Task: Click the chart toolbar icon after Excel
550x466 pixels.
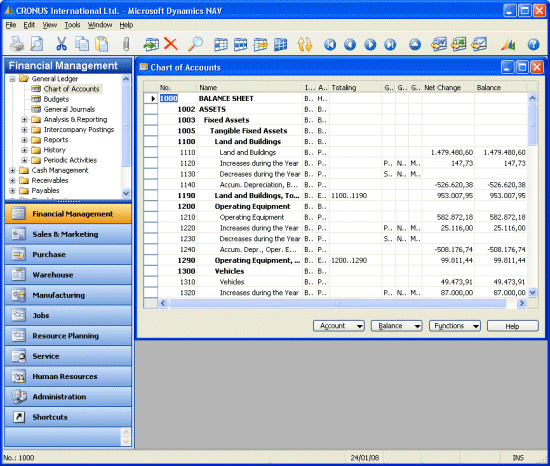Action: pos(479,44)
